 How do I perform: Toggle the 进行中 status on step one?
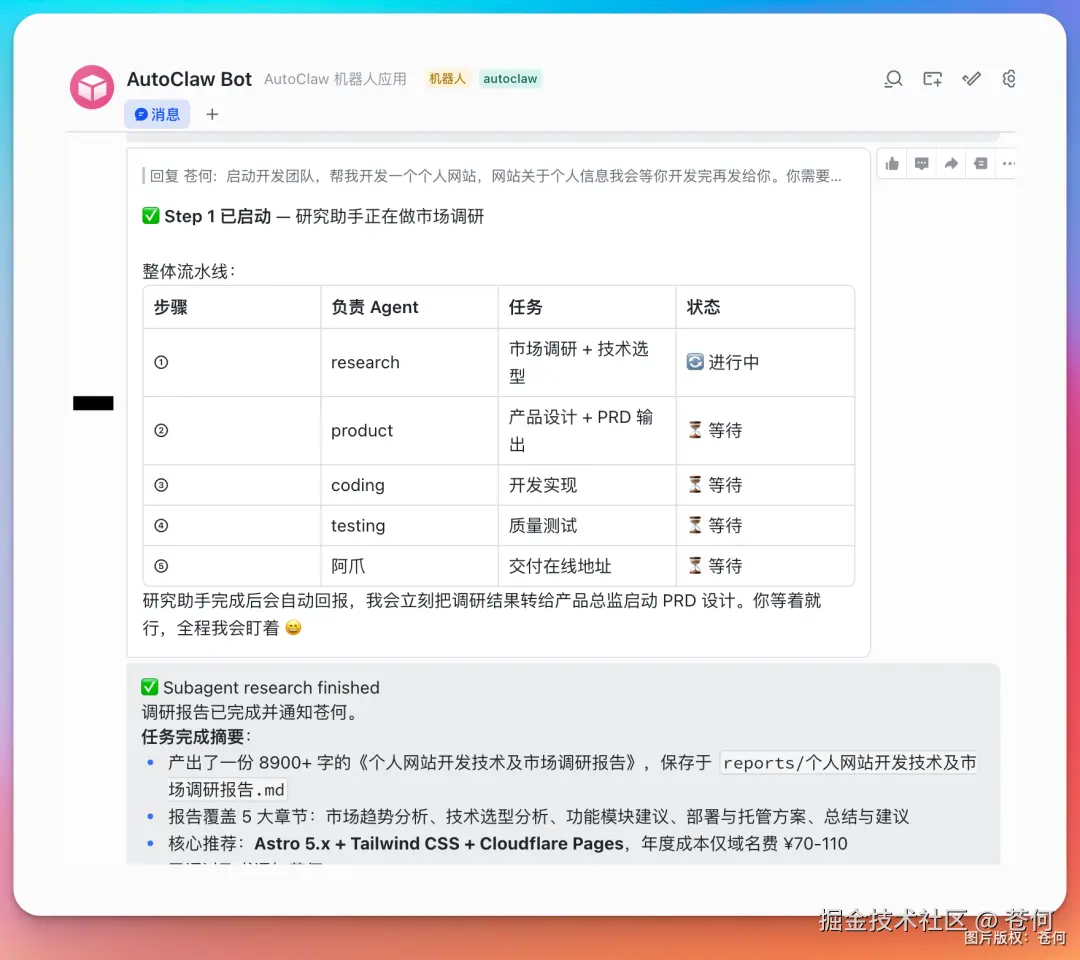(723, 362)
